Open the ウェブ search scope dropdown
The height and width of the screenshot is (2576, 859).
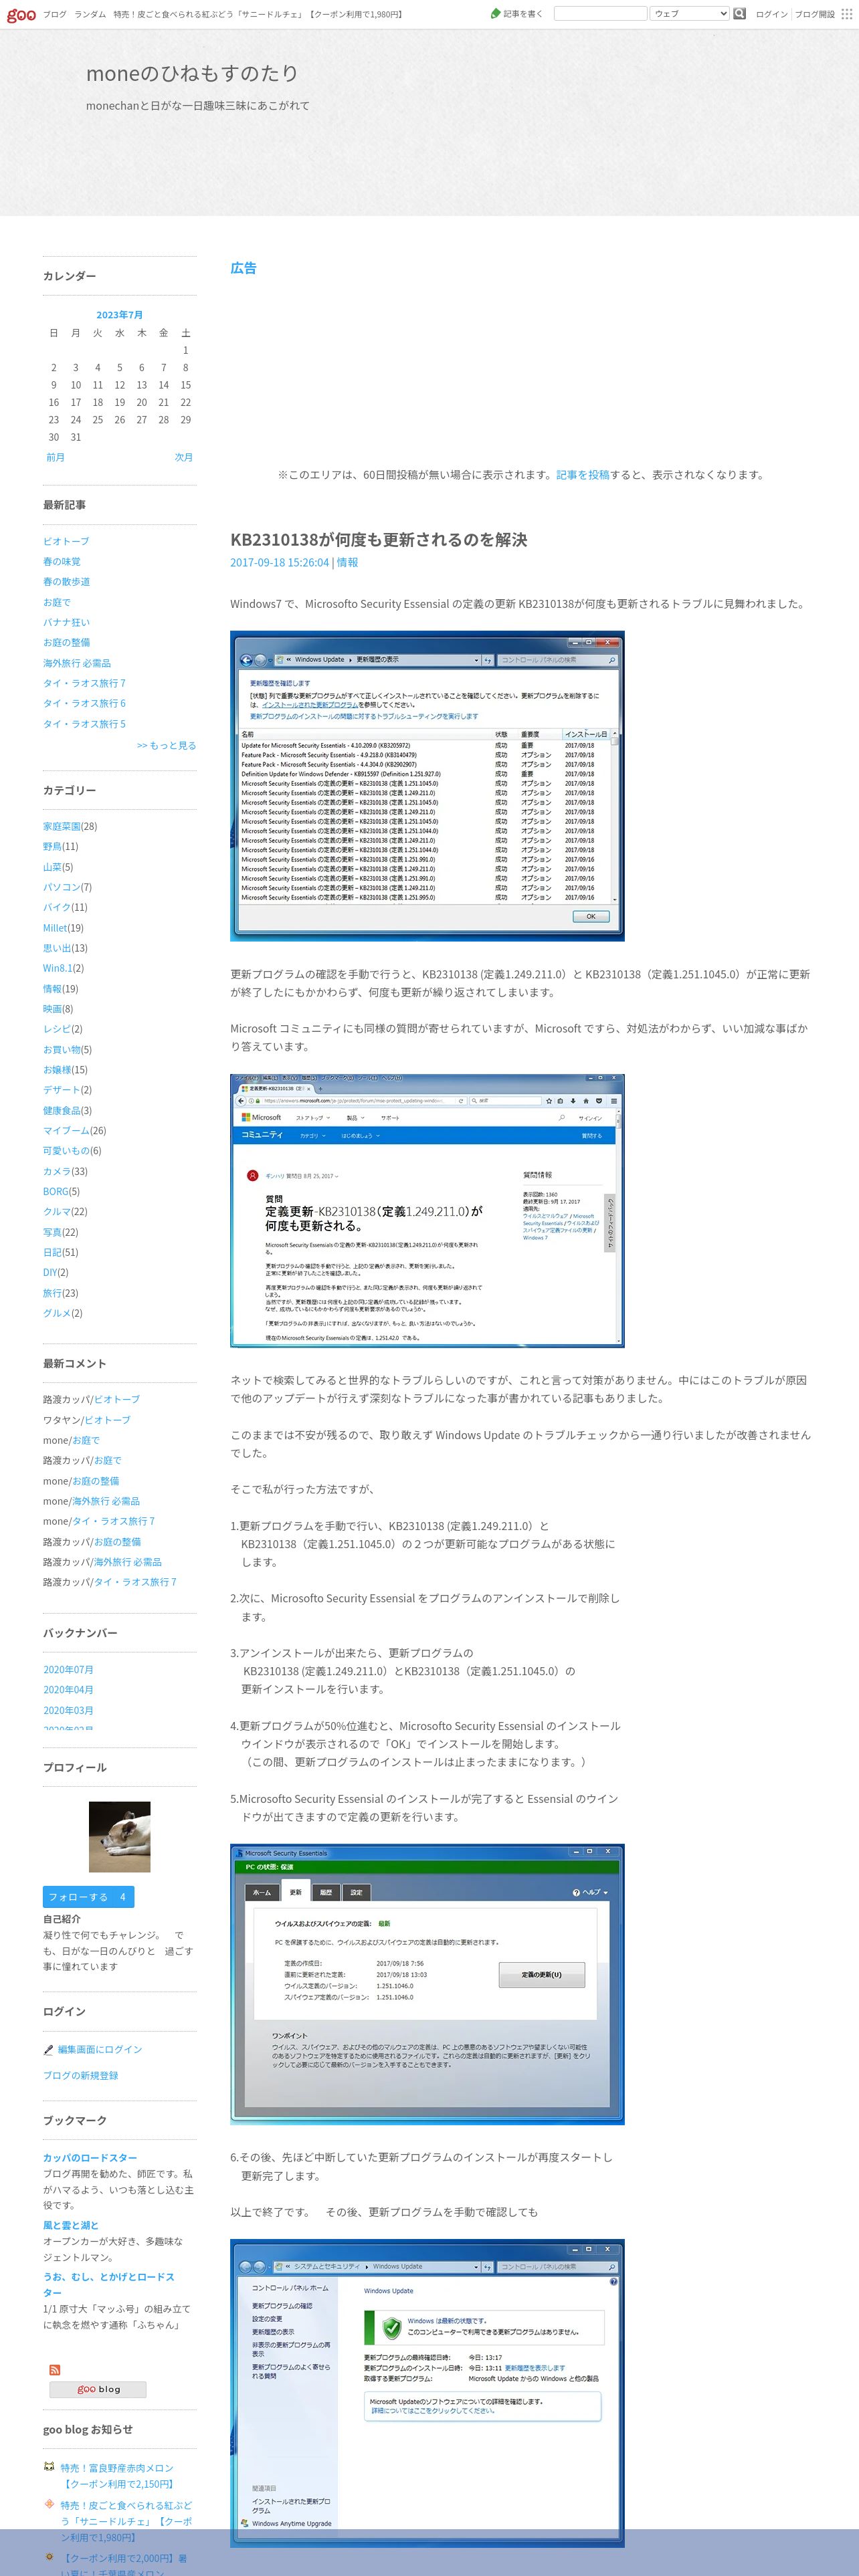[x=689, y=14]
